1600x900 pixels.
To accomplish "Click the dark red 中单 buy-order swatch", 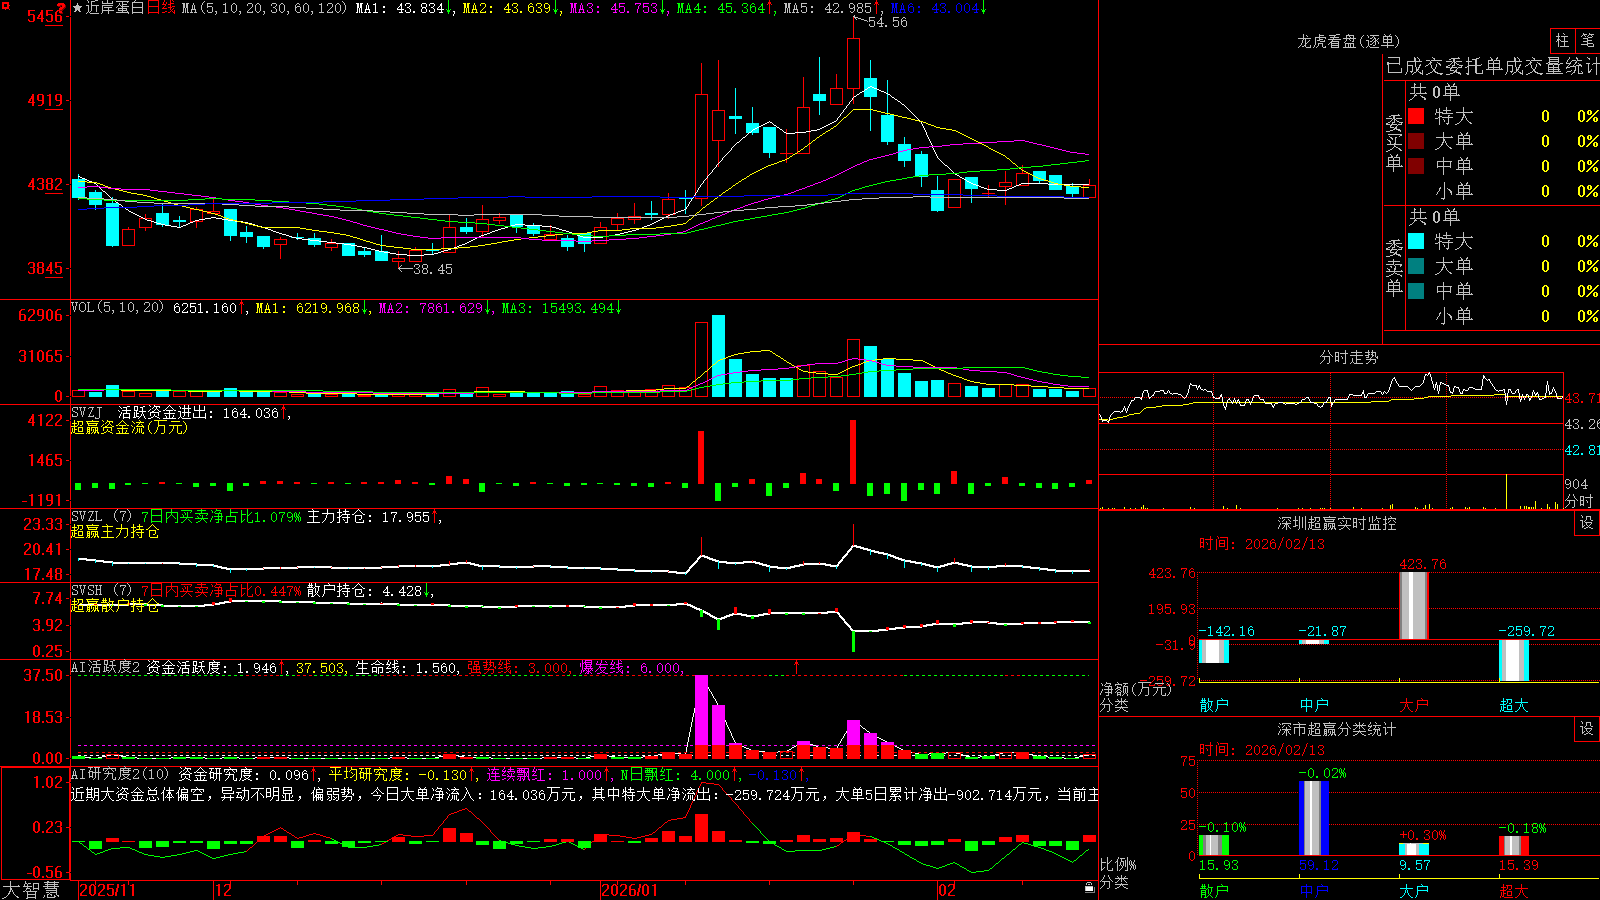I will 1416,165.
